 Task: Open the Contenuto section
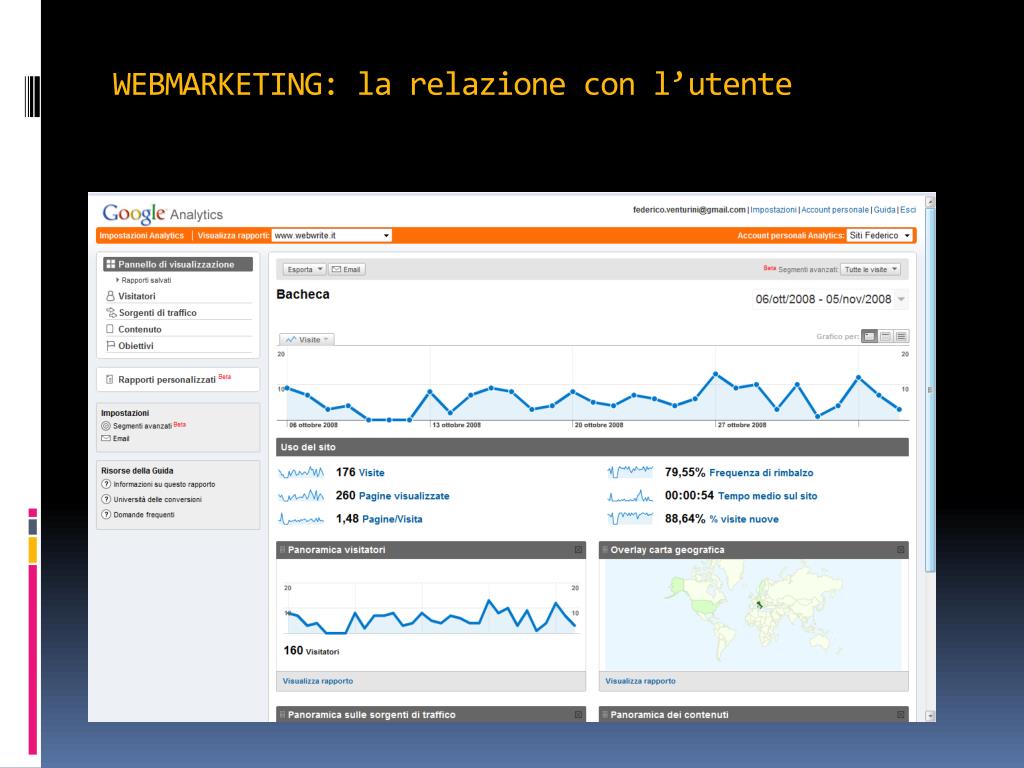click(140, 329)
